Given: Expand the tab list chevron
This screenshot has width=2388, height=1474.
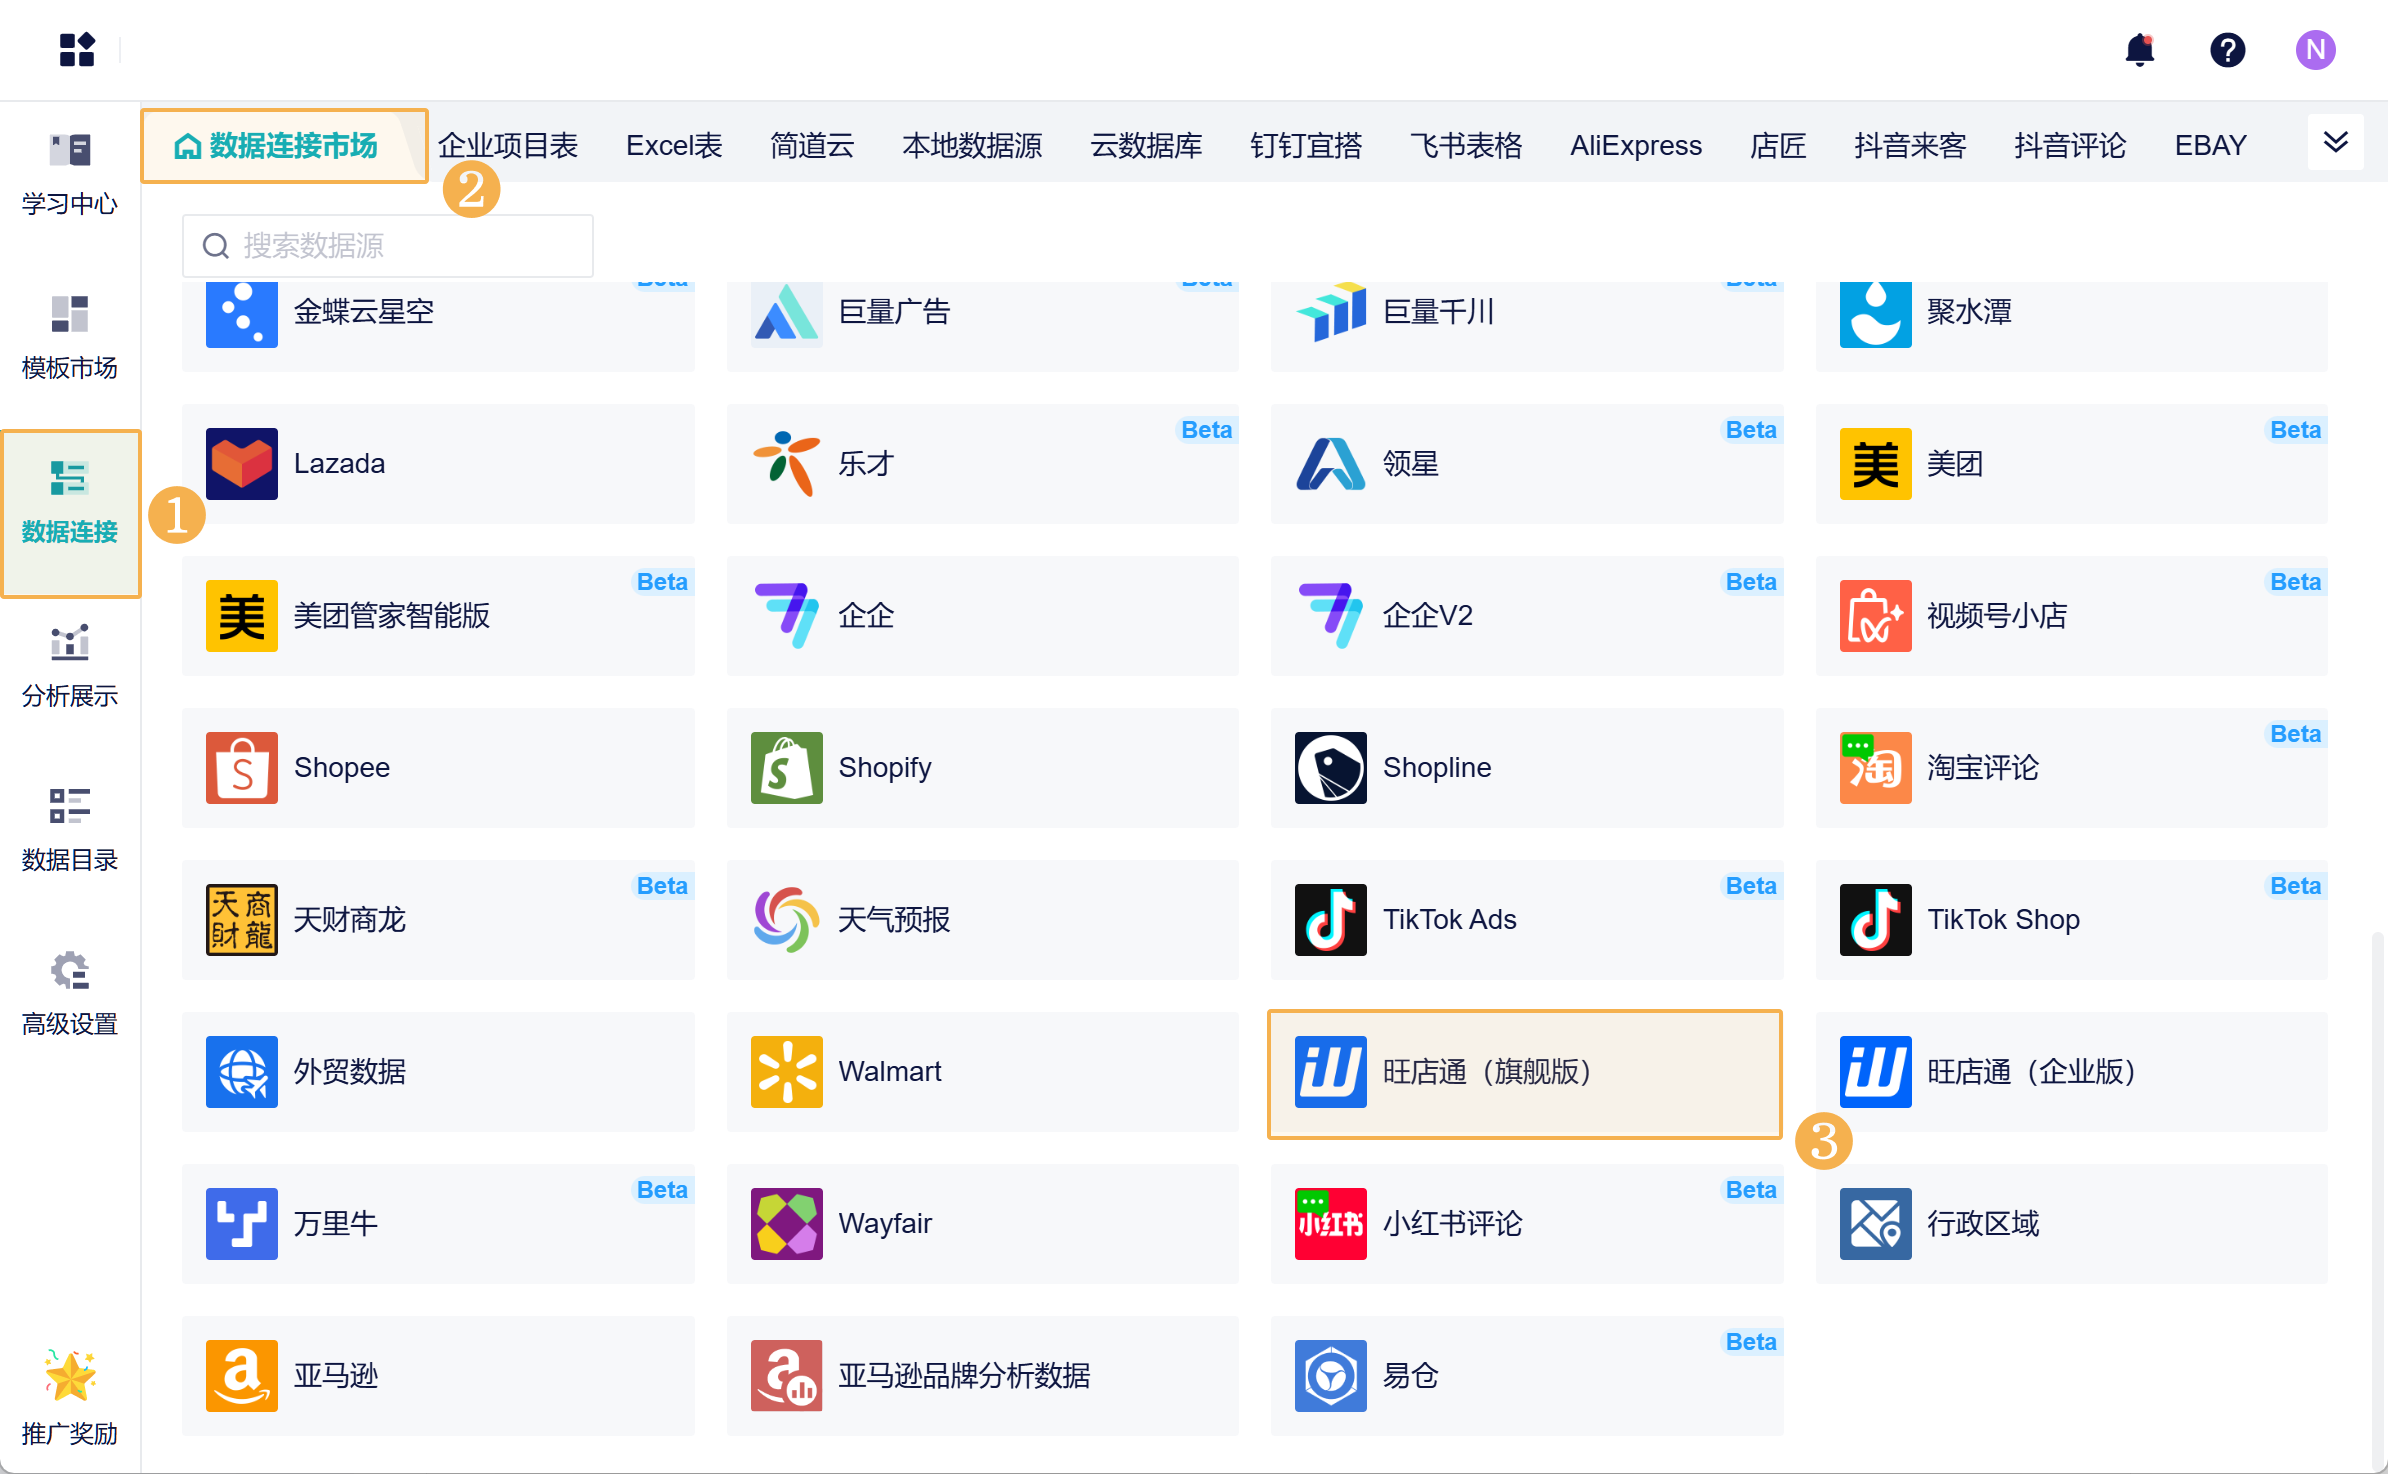Looking at the screenshot, I should point(2335,142).
